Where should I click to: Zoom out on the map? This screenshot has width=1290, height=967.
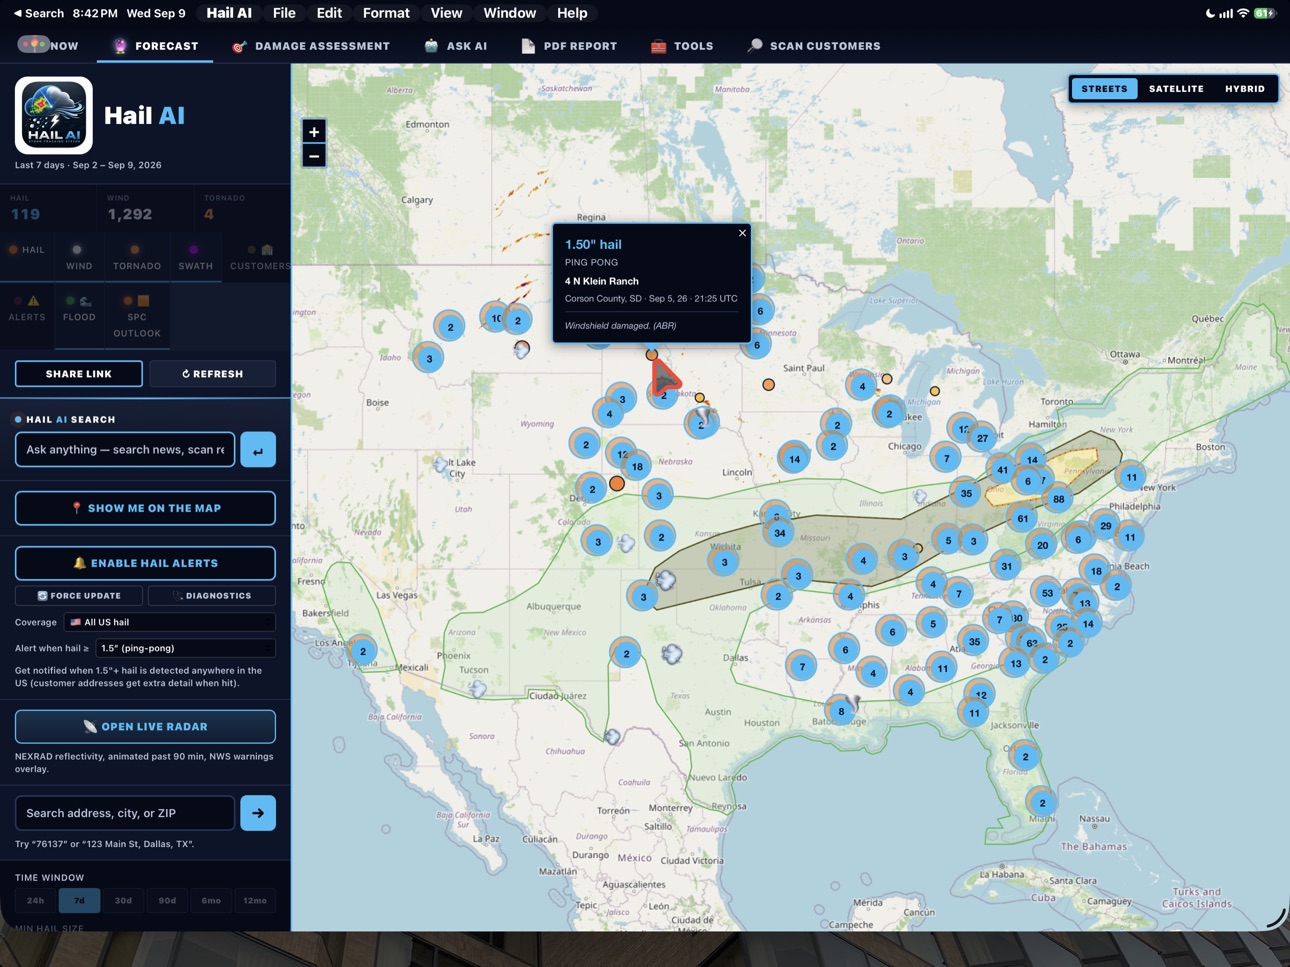tap(314, 156)
